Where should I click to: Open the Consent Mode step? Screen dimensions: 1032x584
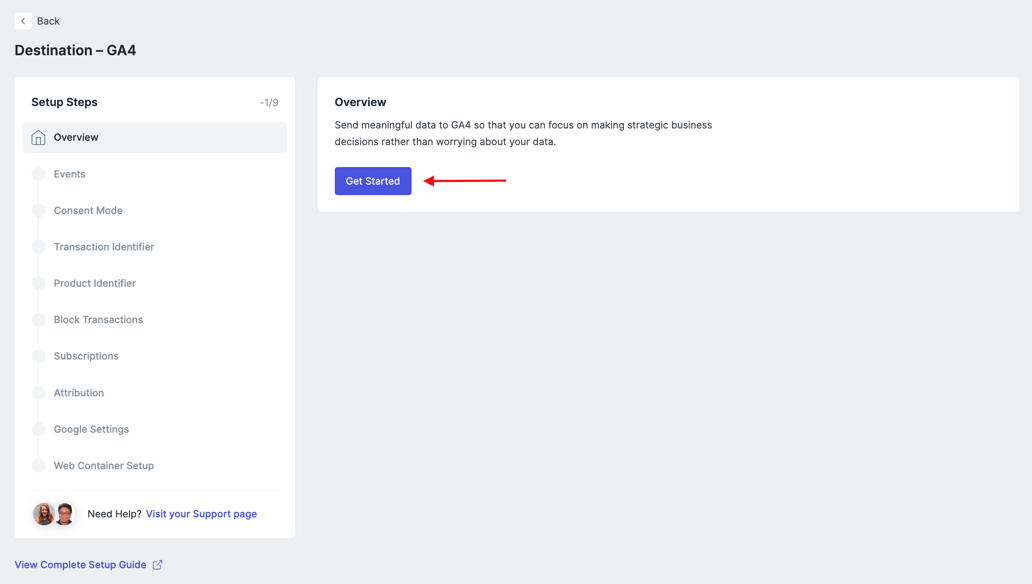88,211
